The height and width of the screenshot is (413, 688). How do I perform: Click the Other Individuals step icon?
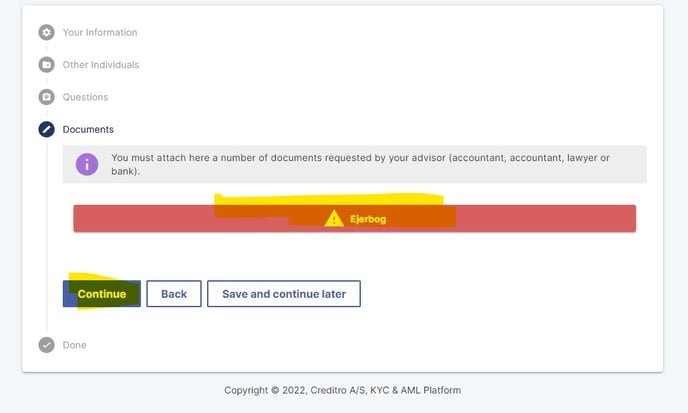(47, 65)
